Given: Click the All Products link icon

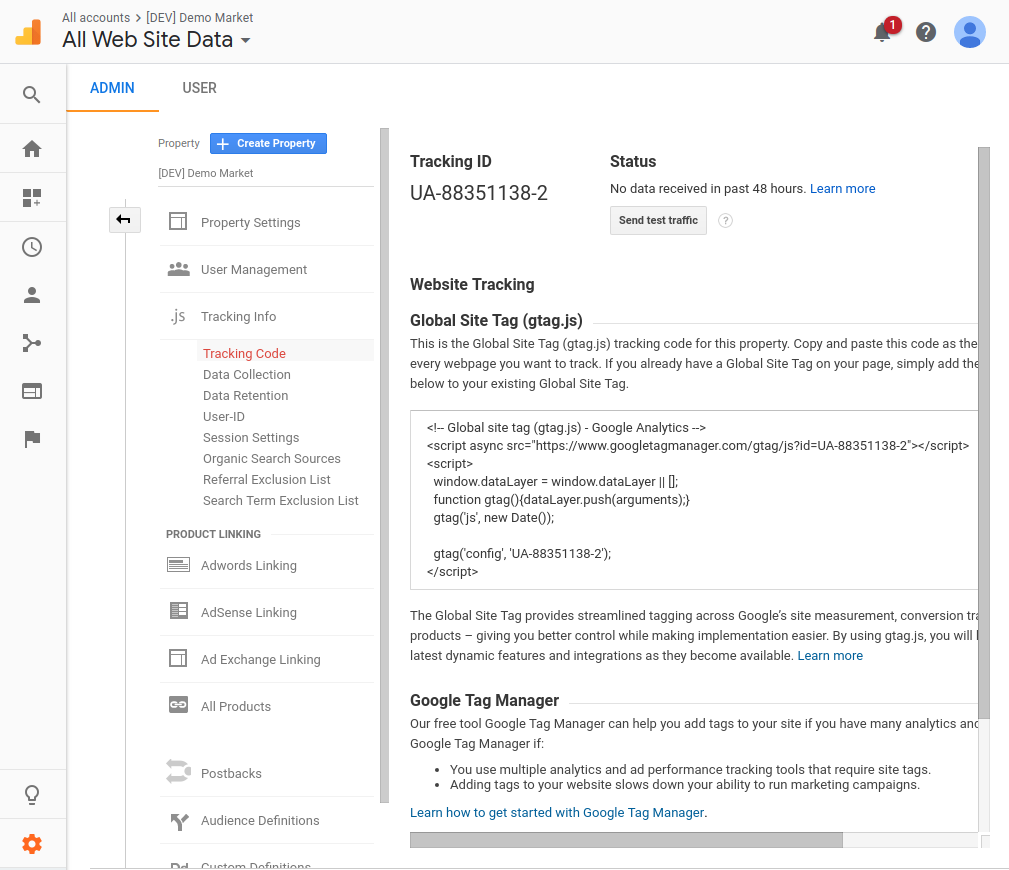Looking at the screenshot, I should pos(178,705).
